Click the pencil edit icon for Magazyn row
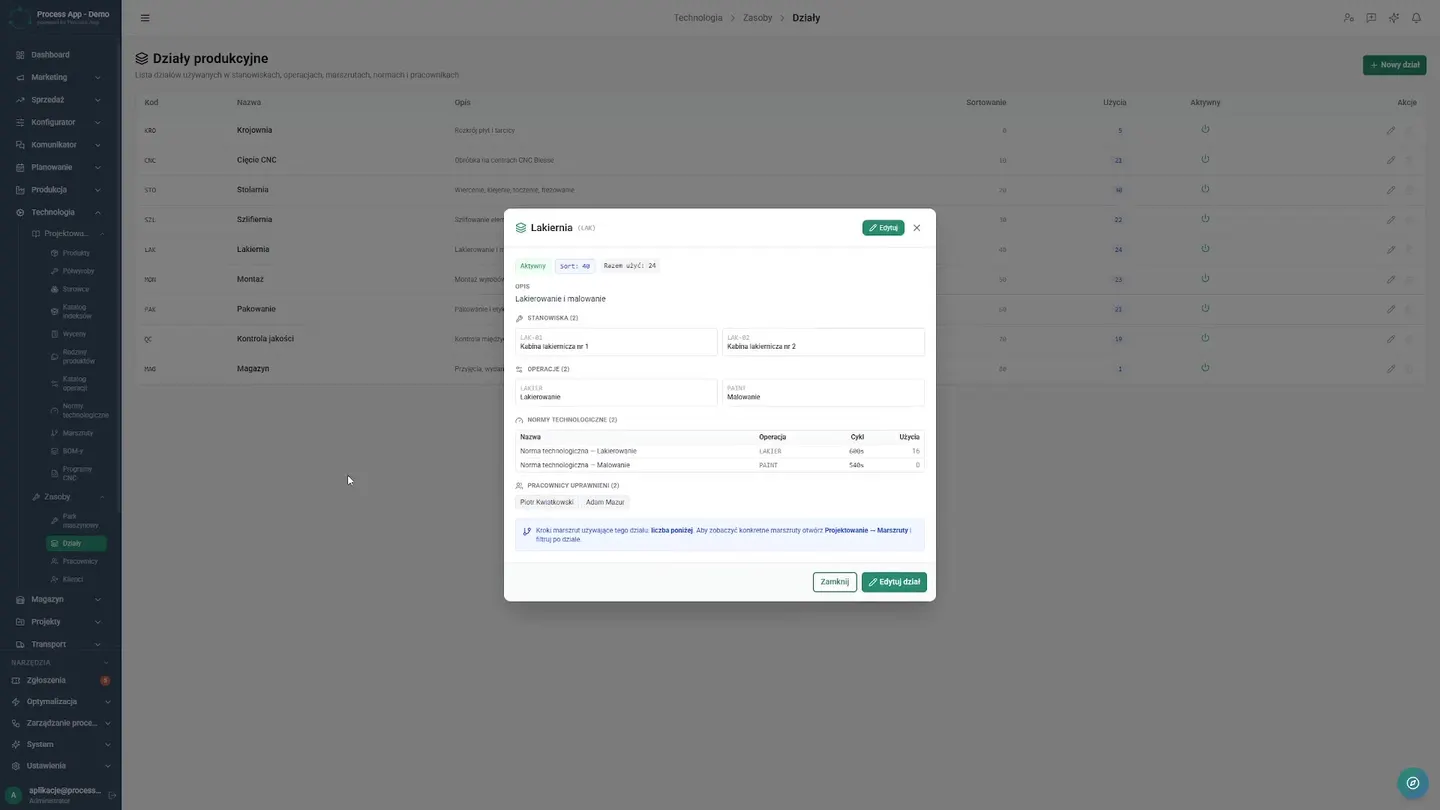The width and height of the screenshot is (1440, 810). 1391,369
